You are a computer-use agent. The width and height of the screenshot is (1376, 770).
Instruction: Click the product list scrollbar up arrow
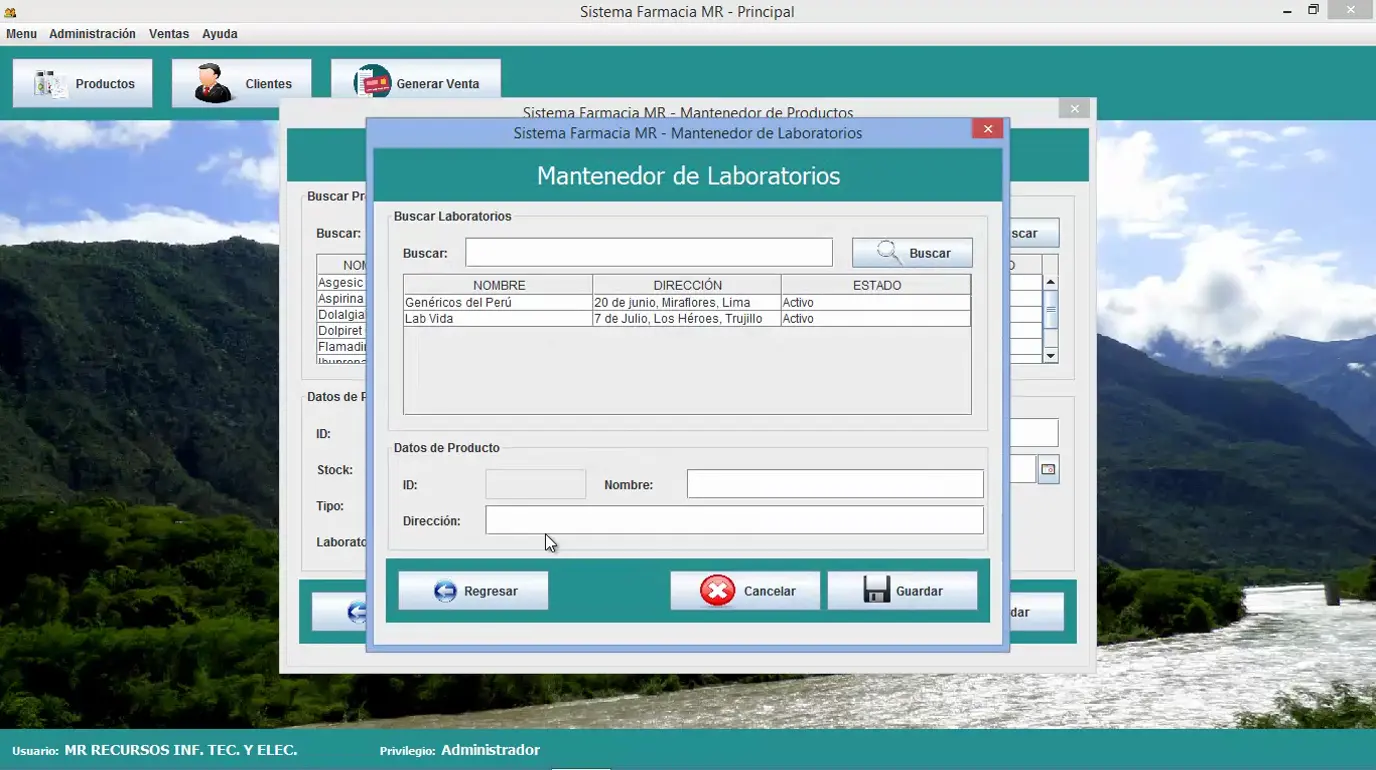pyautogui.click(x=1051, y=281)
